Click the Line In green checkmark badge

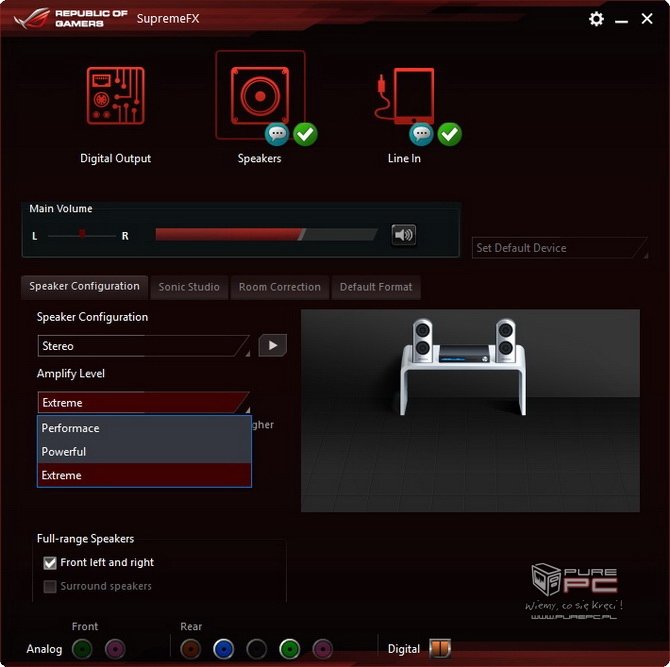[450, 134]
